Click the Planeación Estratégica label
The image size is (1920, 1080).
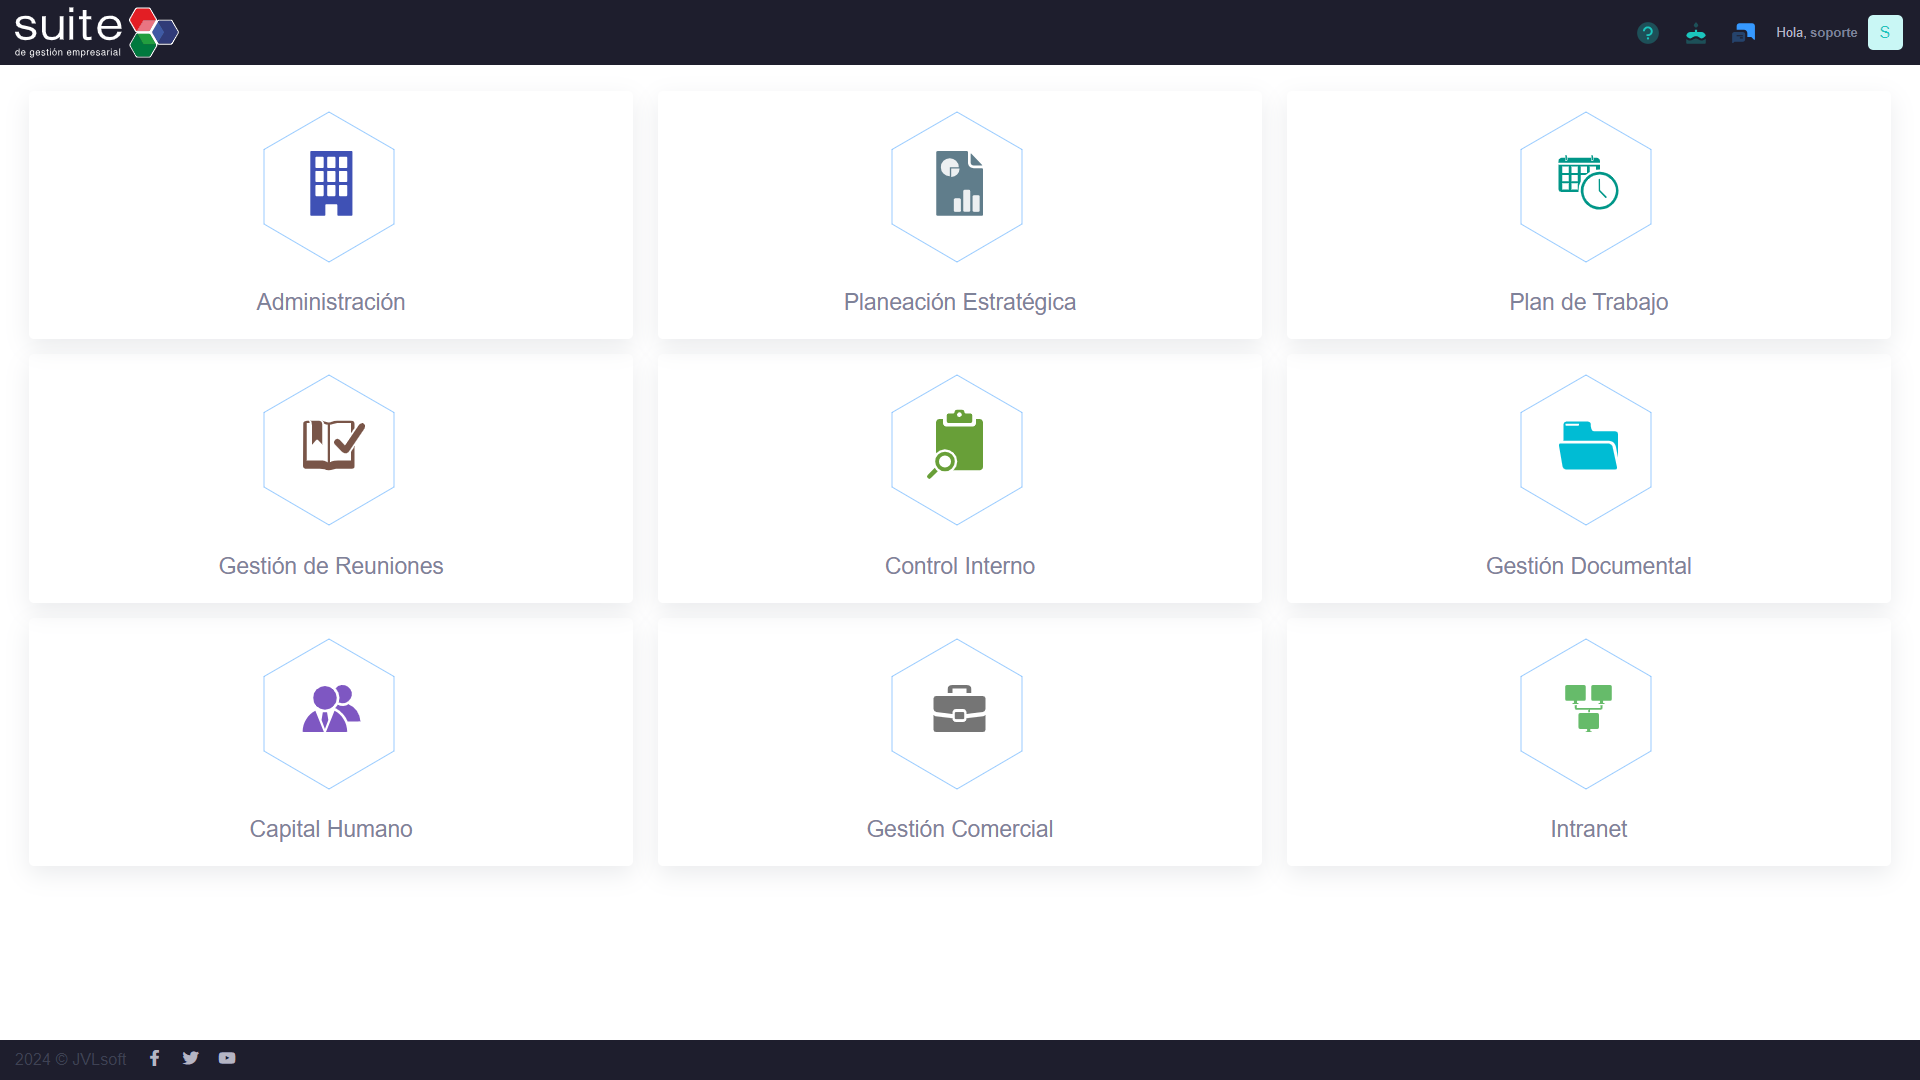(x=960, y=302)
